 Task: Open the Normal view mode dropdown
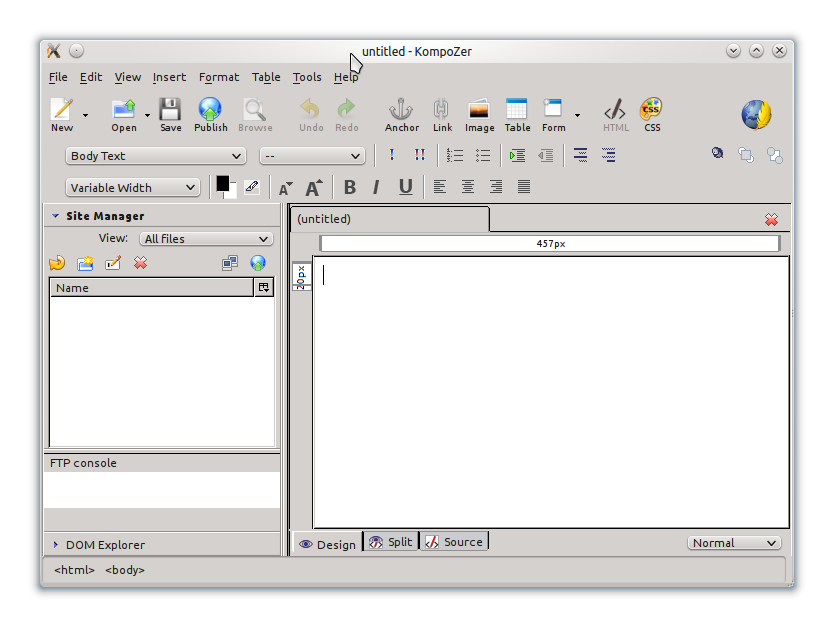(734, 543)
